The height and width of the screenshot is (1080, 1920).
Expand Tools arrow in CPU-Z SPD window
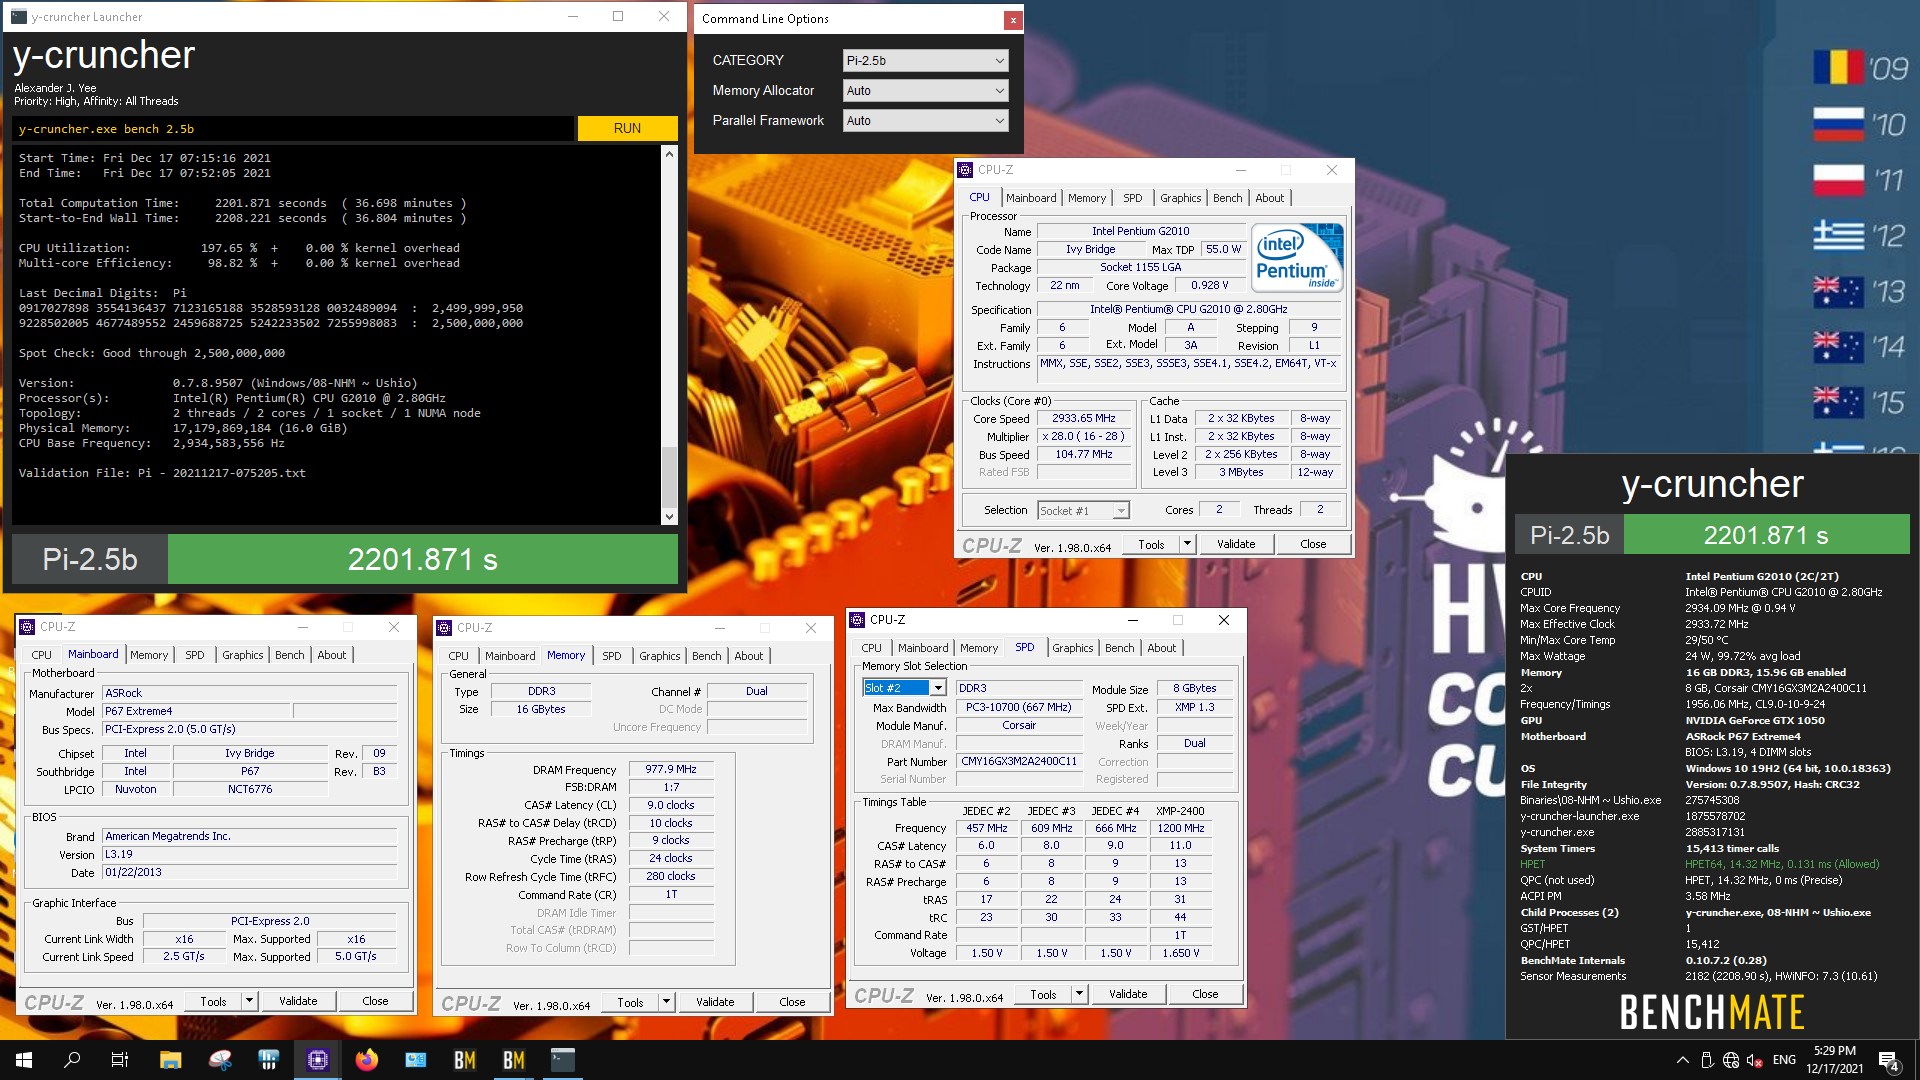[1079, 994]
